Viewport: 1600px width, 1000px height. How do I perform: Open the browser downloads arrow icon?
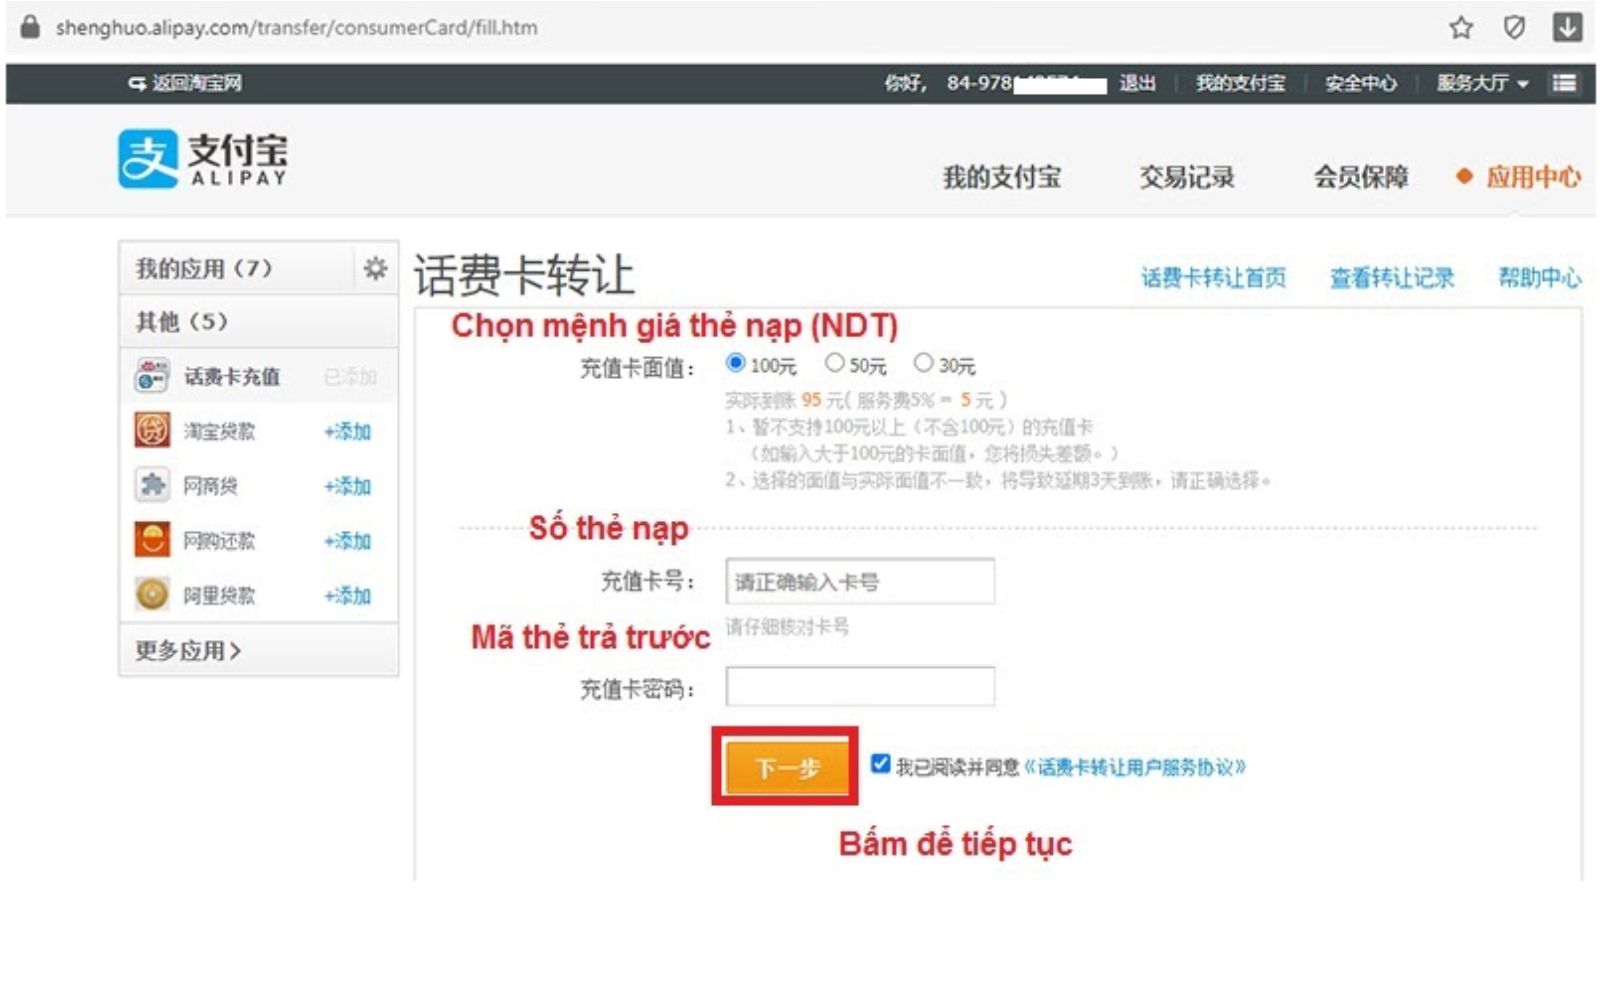pos(1567,27)
